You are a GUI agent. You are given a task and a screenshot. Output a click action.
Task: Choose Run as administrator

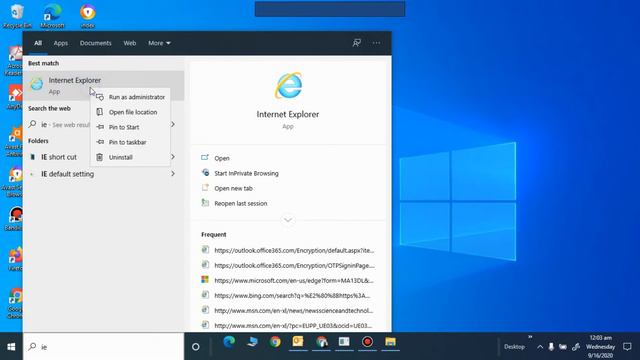click(130, 97)
